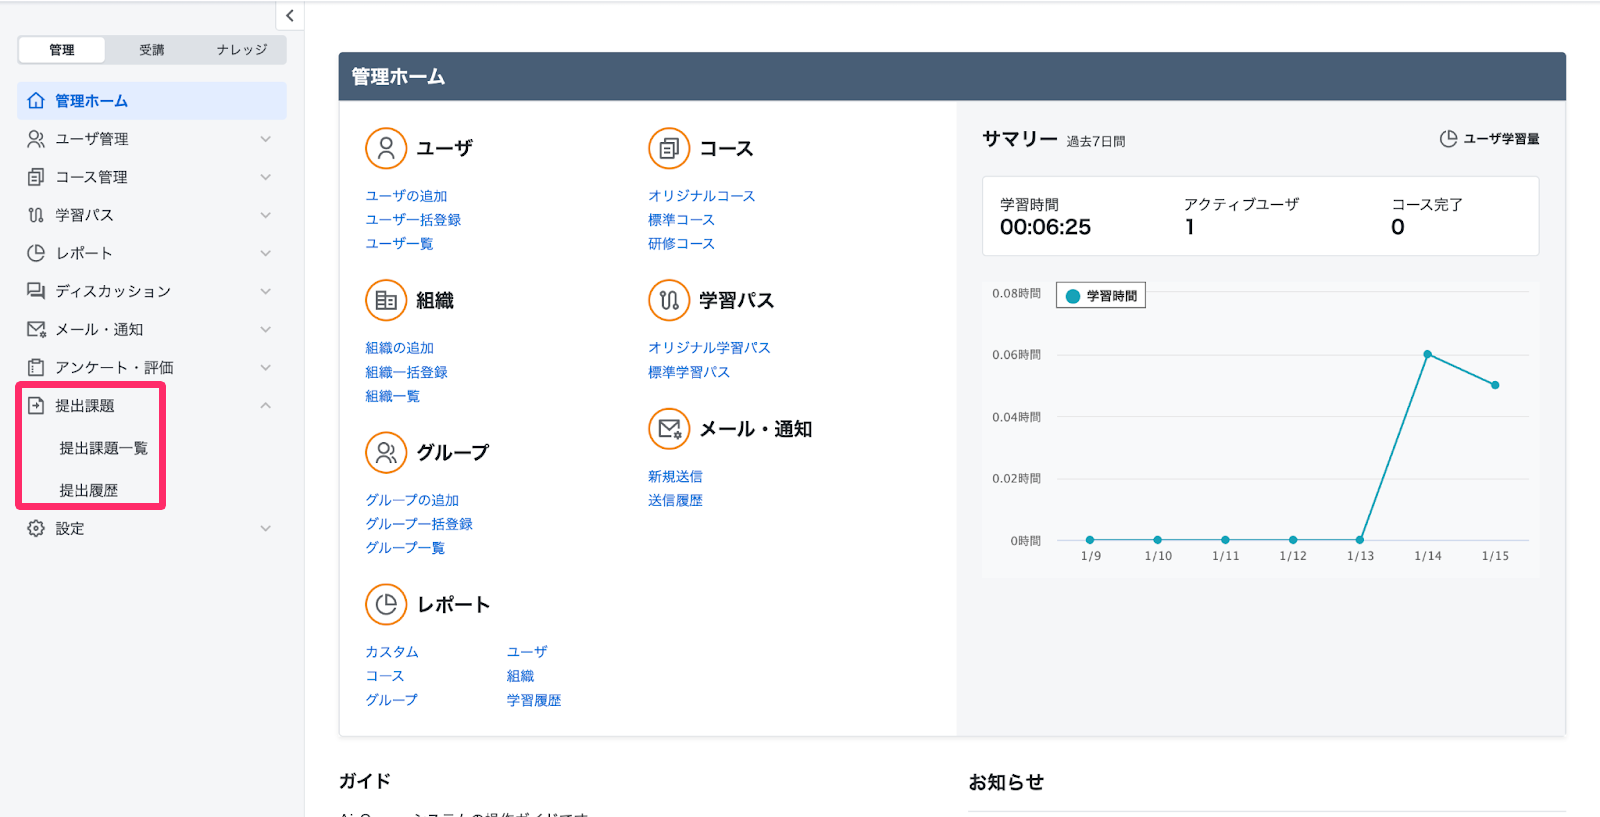Click the orange 学習パス circle icon on dashboard
The width and height of the screenshot is (1600, 817).
click(669, 300)
